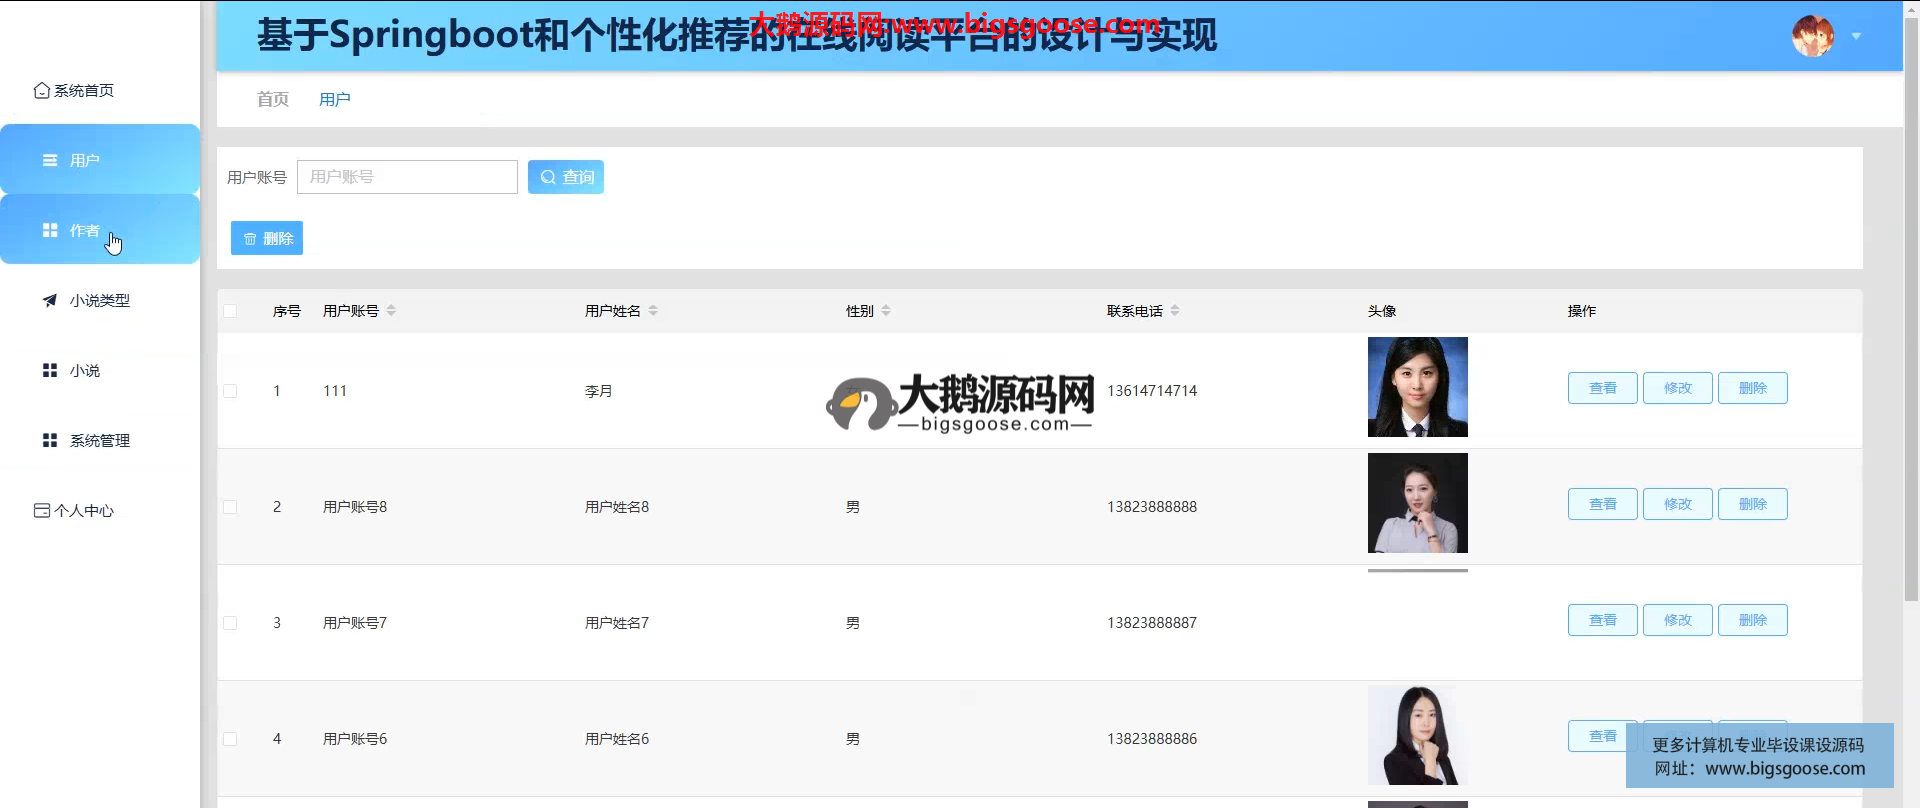Sort by the 联系电话 column arrows

(x=1175, y=311)
